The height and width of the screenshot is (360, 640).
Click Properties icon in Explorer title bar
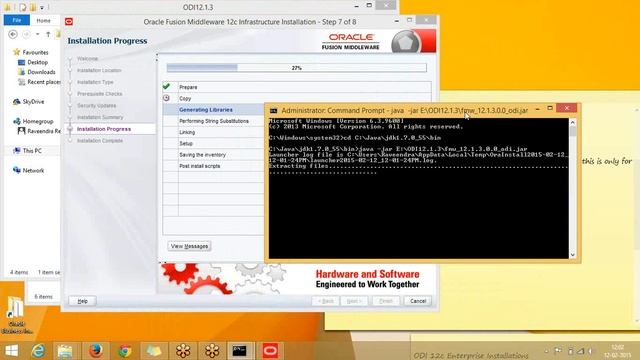tap(23, 7)
